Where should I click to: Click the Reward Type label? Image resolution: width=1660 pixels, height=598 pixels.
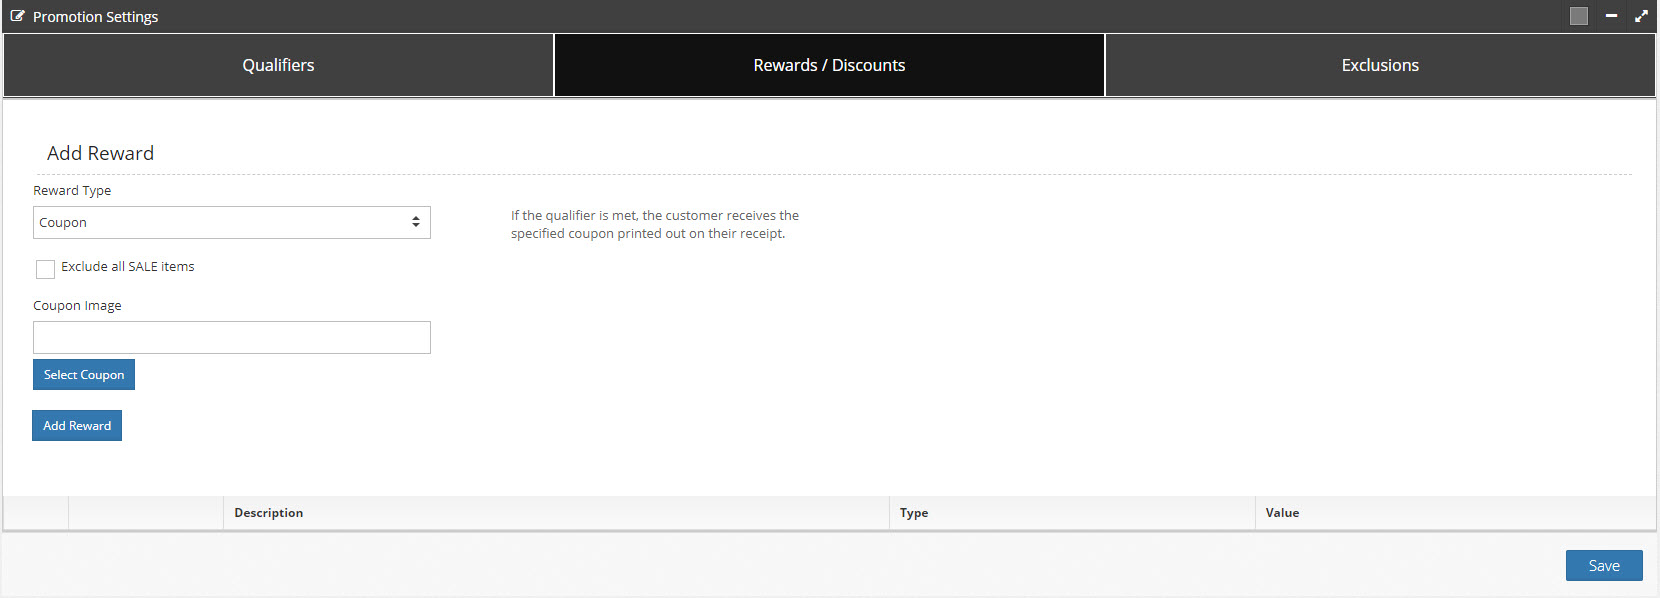72,191
